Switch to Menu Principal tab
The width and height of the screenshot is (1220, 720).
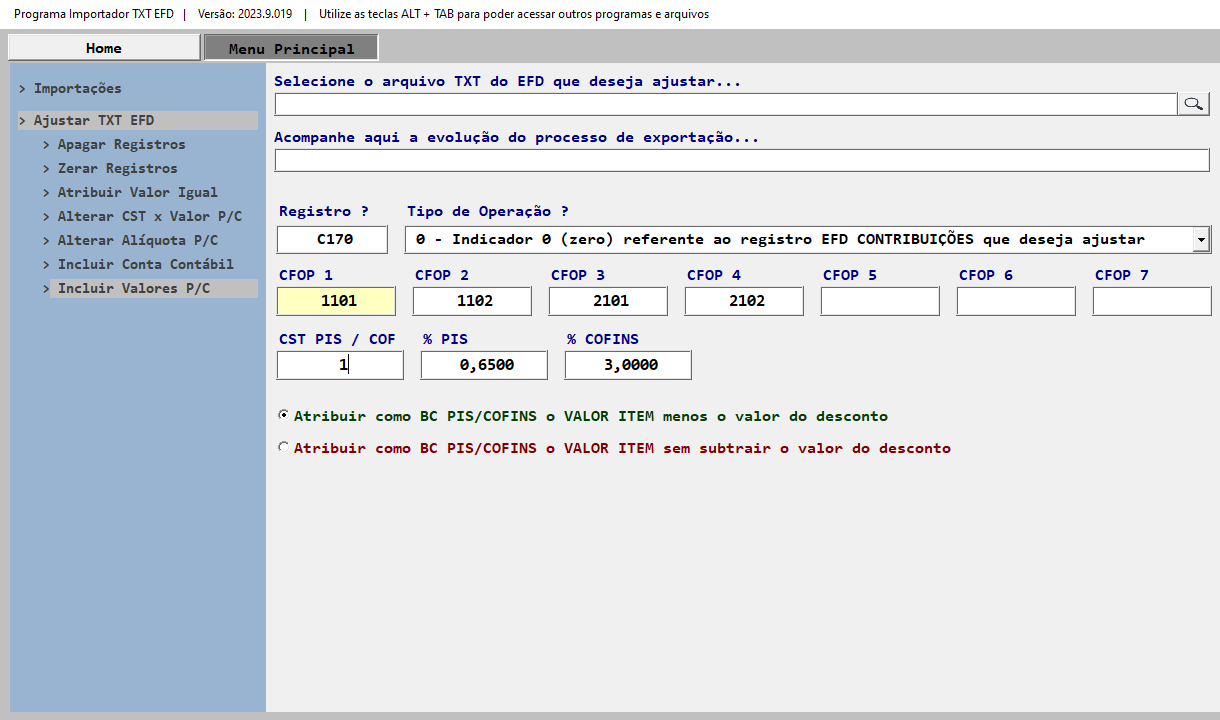pyautogui.click(x=291, y=48)
